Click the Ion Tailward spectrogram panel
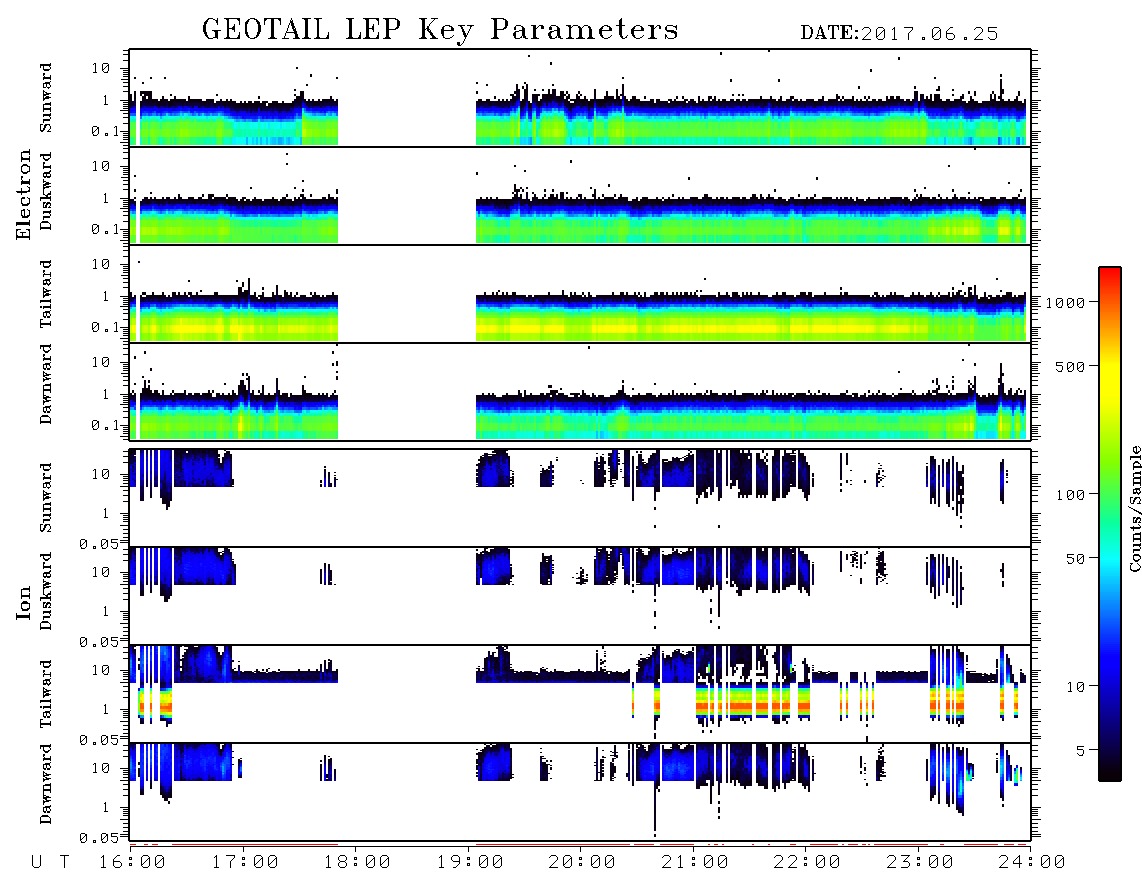 [x=580, y=694]
